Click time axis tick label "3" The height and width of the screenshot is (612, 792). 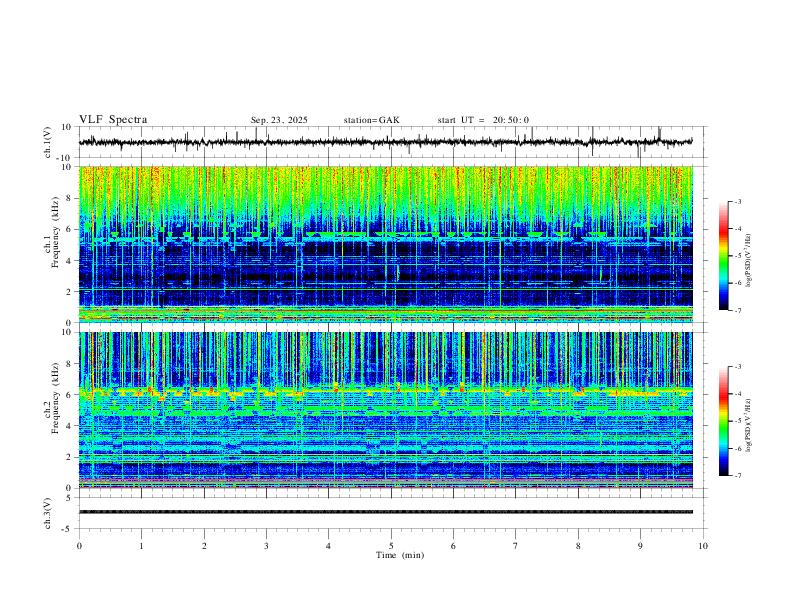(266, 546)
